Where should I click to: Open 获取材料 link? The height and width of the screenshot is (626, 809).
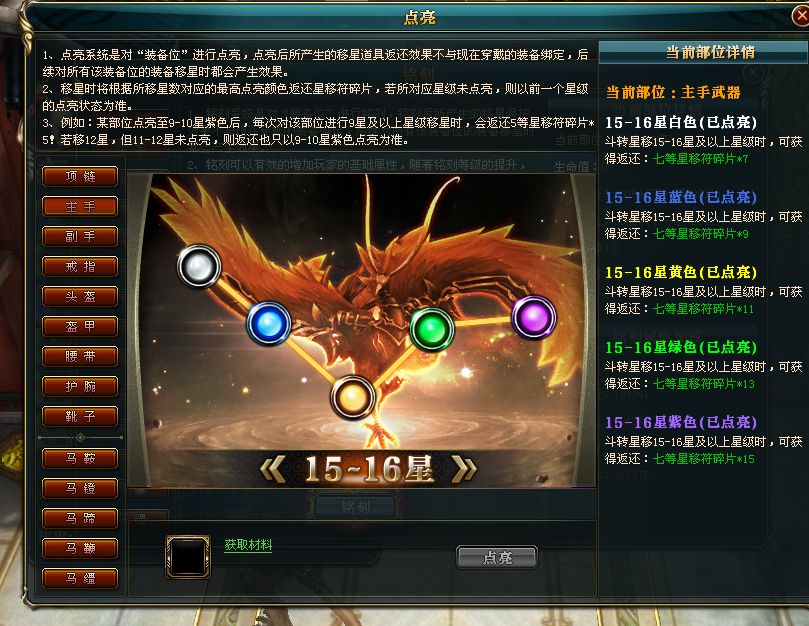pyautogui.click(x=248, y=544)
